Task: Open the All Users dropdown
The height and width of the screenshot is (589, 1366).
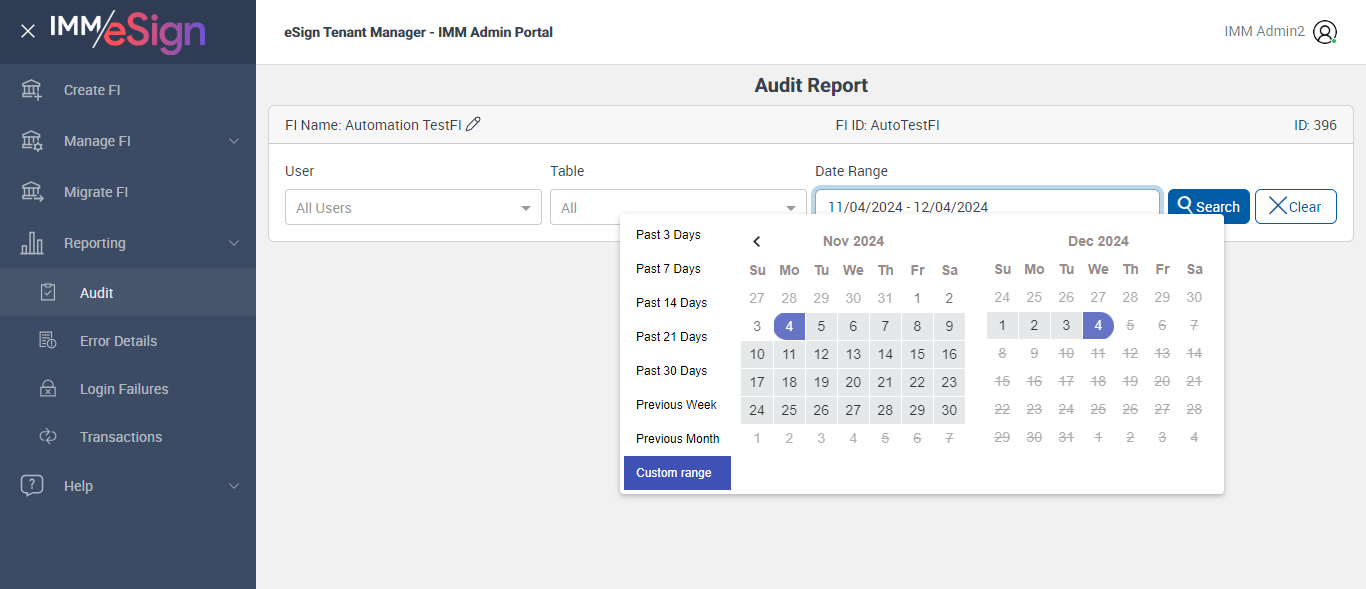Action: point(413,208)
